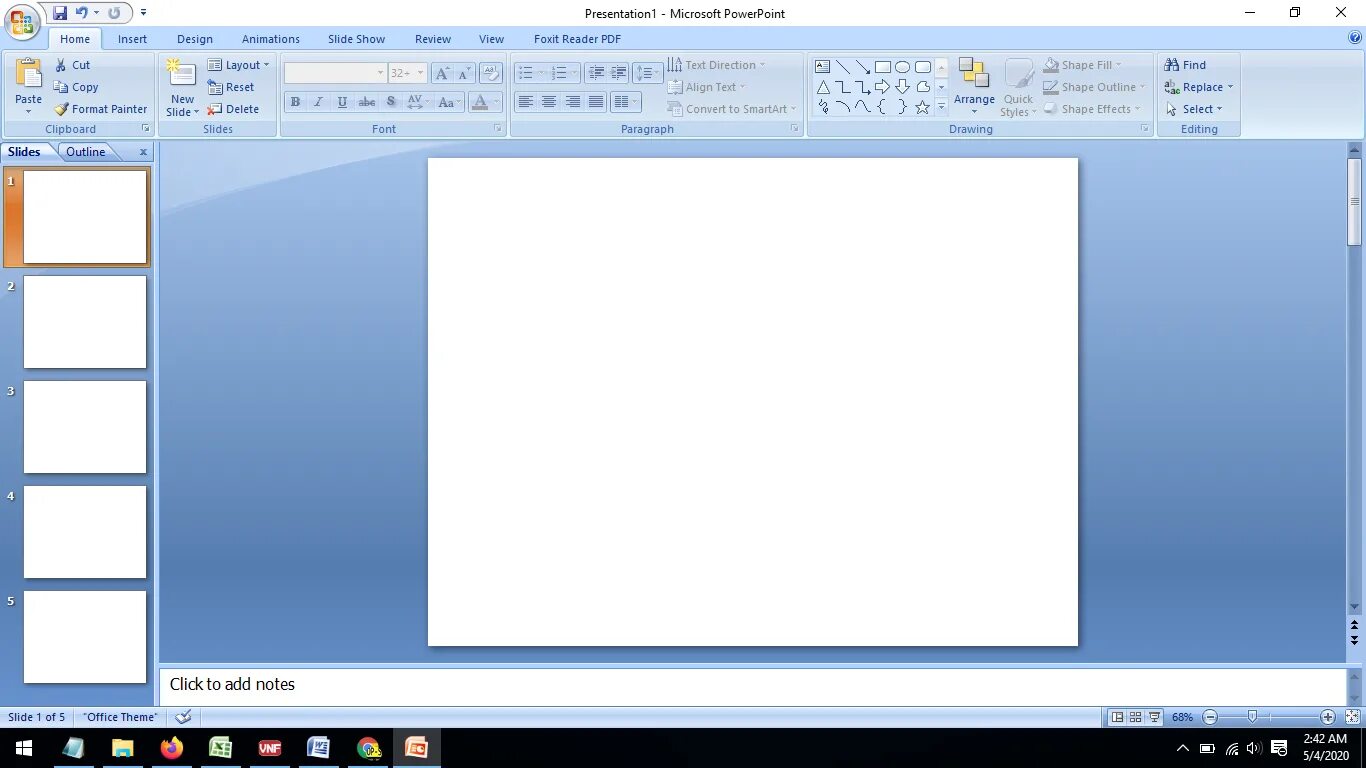Select the down block arrow shape

(x=902, y=87)
